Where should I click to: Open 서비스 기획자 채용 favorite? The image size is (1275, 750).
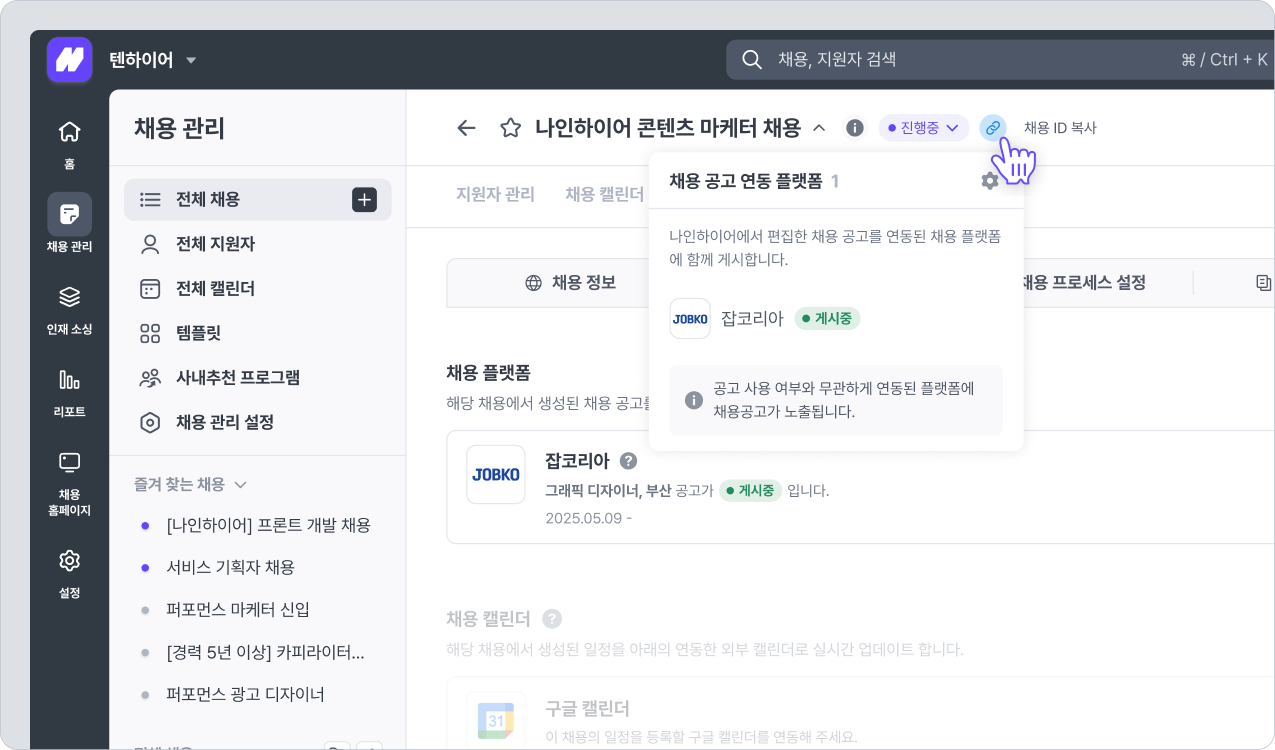coord(231,567)
